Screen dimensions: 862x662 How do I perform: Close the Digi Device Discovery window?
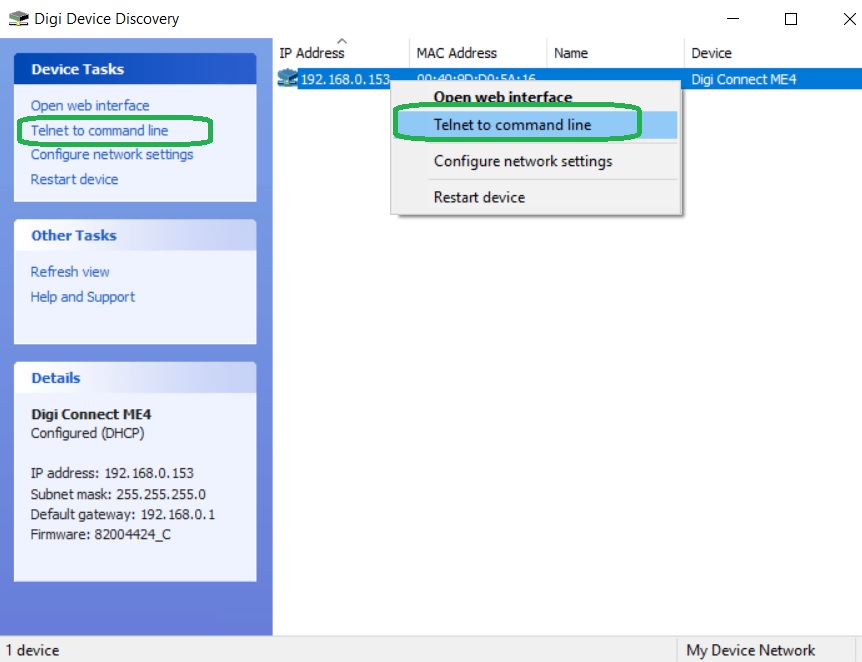(x=849, y=19)
